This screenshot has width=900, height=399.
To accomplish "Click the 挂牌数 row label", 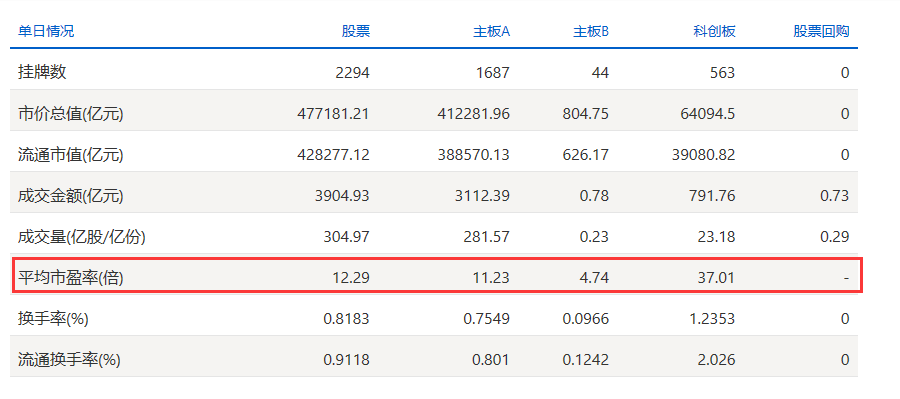I will [x=42, y=72].
